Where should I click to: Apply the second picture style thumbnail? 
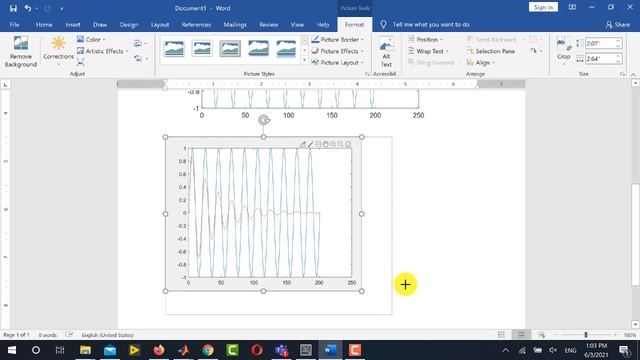(x=202, y=48)
